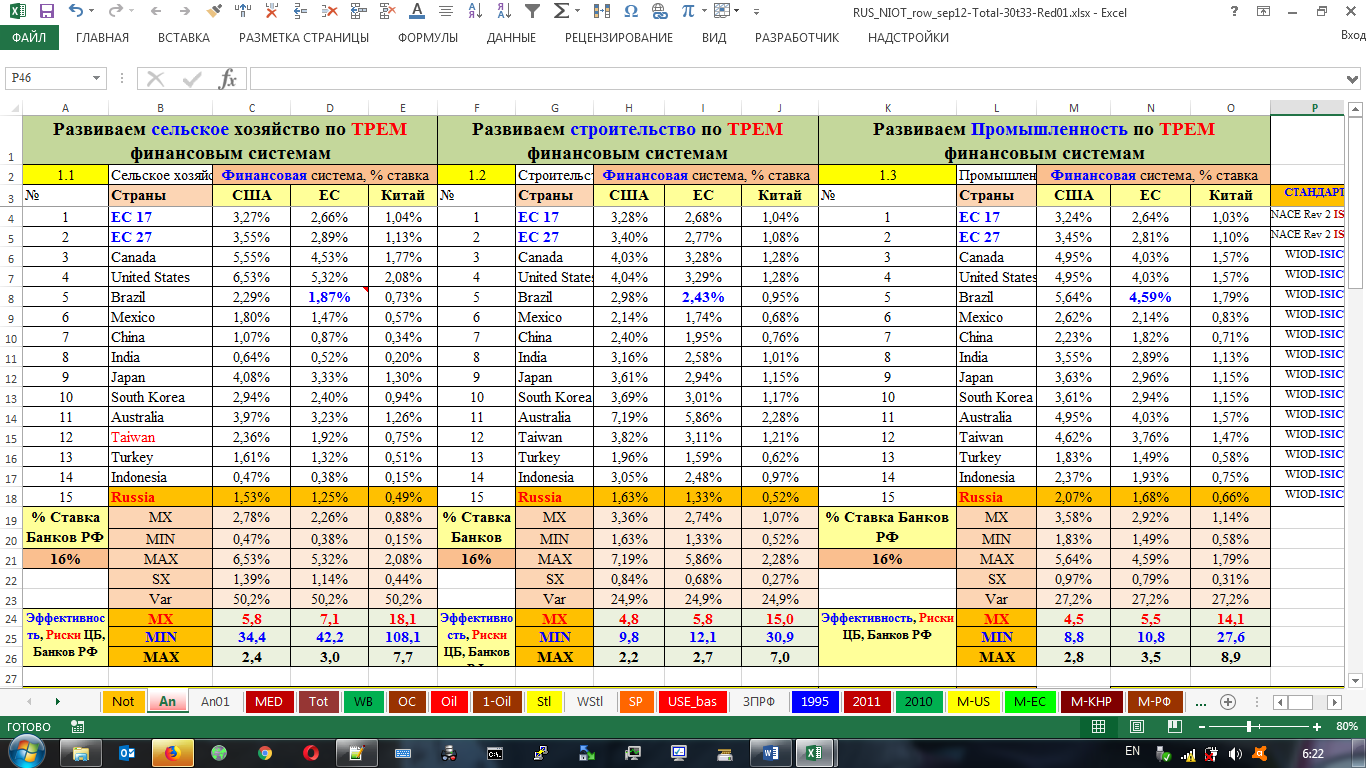
Task: Switch to Normal view in status bar
Action: click(1098, 726)
